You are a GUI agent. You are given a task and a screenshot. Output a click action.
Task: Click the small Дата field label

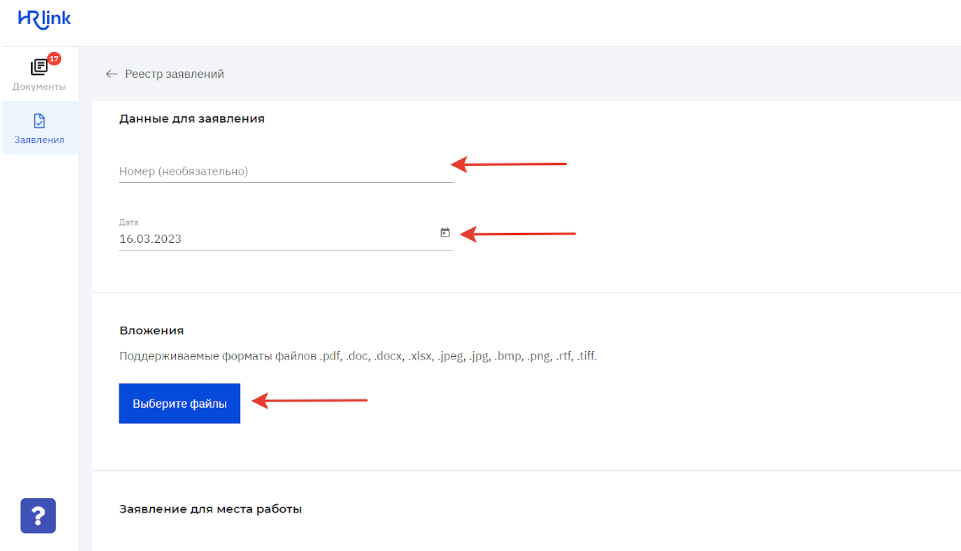pyautogui.click(x=128, y=222)
